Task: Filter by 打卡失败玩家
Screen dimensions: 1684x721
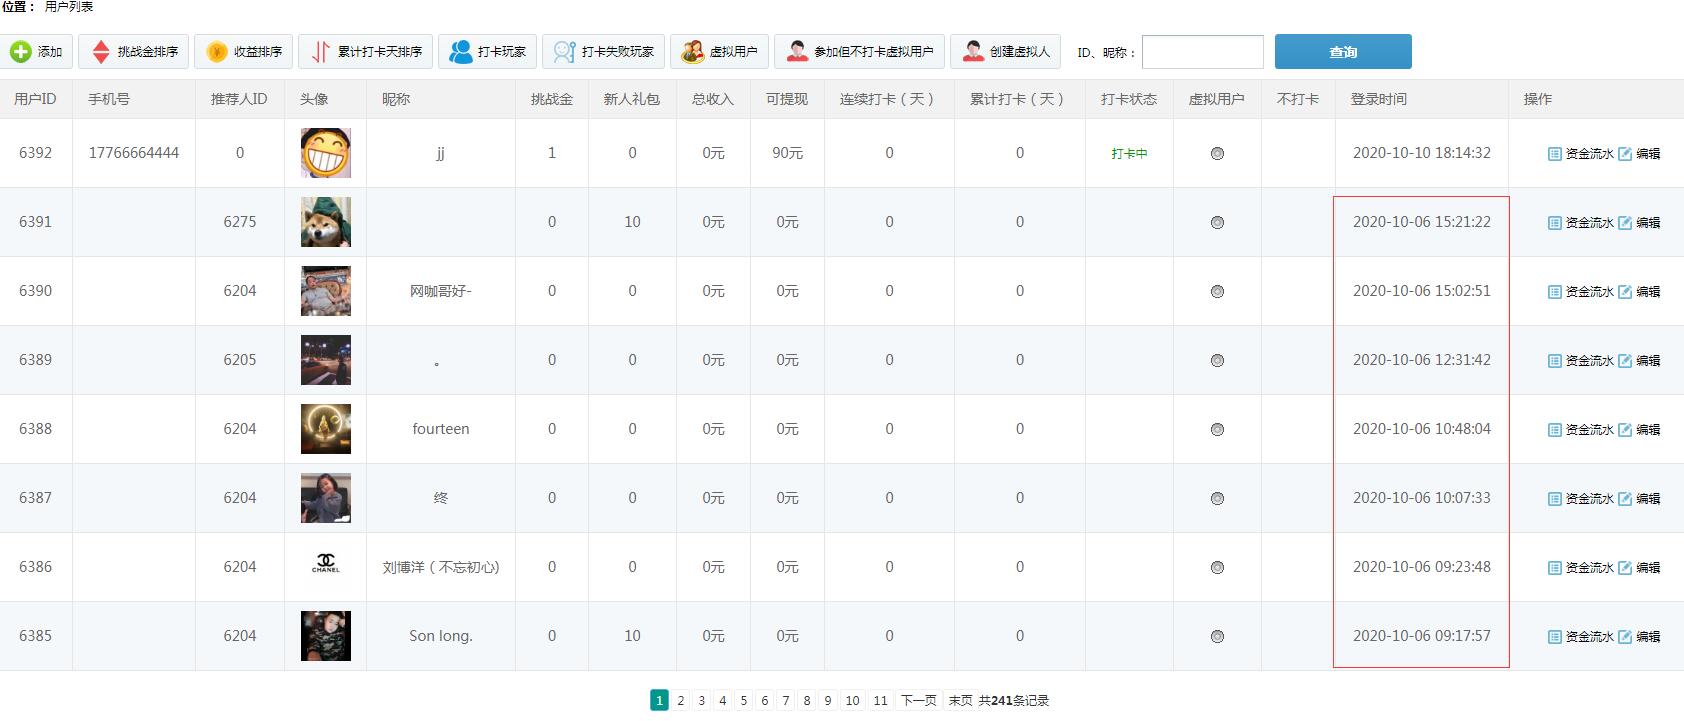Action: pyautogui.click(x=603, y=52)
